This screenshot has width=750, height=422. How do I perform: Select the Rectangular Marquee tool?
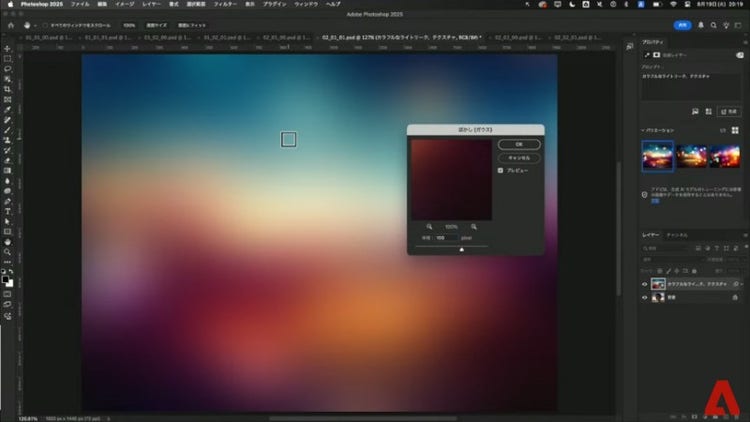coord(7,58)
